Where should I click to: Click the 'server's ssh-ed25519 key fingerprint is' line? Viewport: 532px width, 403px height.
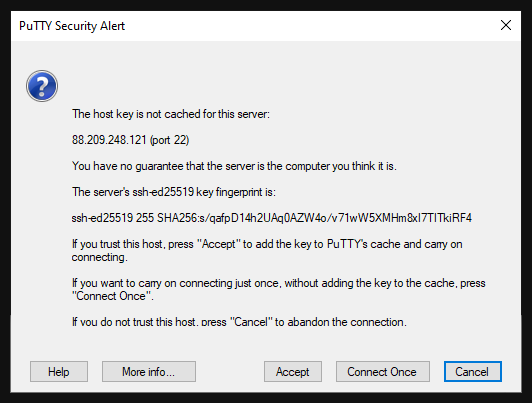click(x=174, y=192)
